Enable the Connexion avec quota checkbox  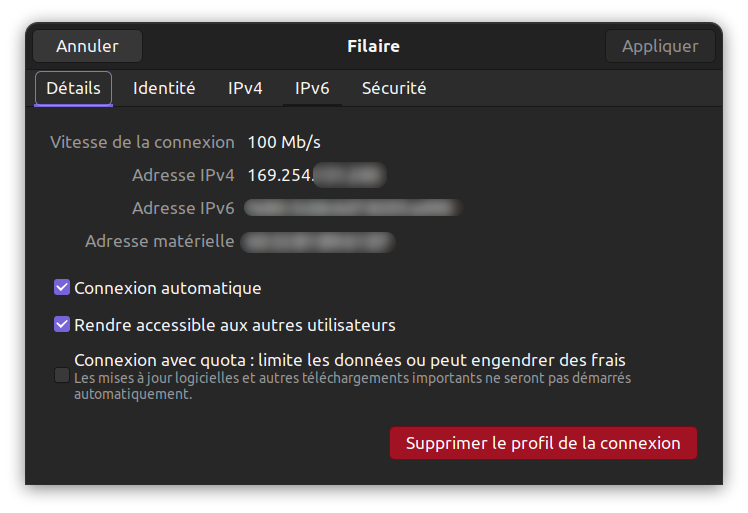[x=62, y=375]
